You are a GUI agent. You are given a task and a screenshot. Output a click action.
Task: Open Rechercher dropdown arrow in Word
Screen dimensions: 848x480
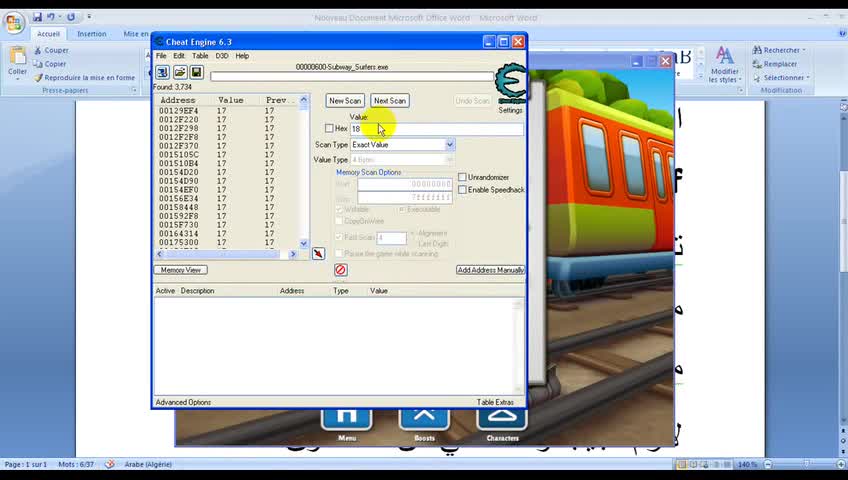[x=804, y=50]
